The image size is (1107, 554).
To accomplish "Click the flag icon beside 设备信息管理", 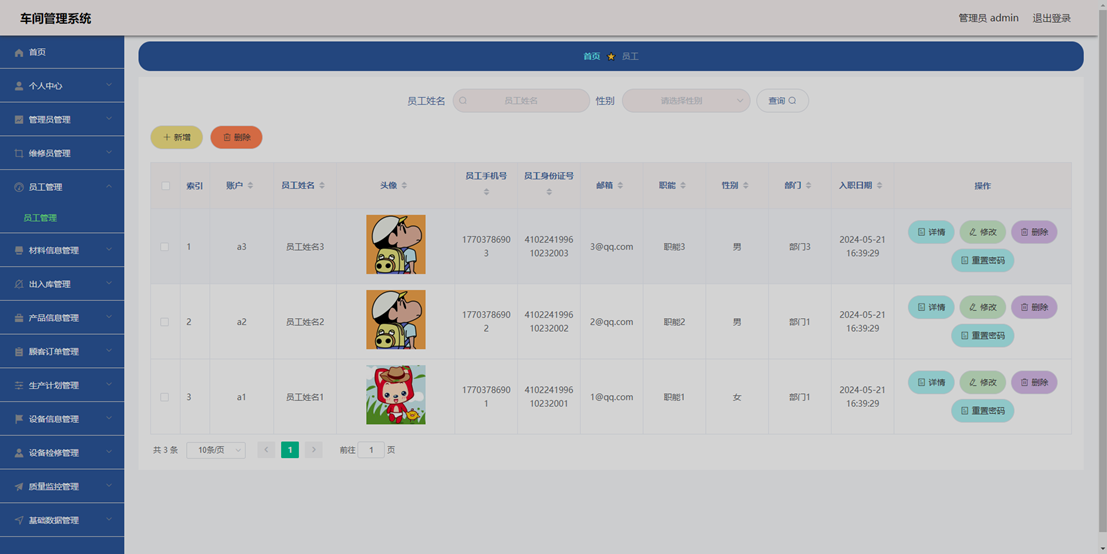I will (19, 419).
